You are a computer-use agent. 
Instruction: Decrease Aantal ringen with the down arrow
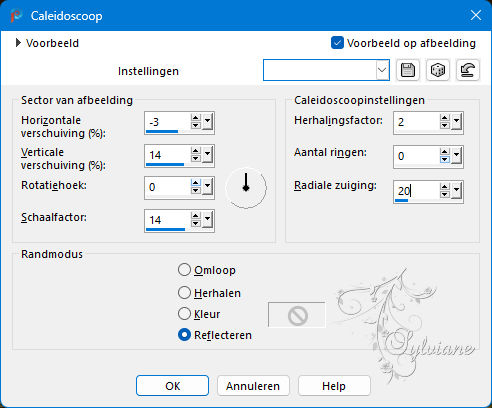click(444, 160)
